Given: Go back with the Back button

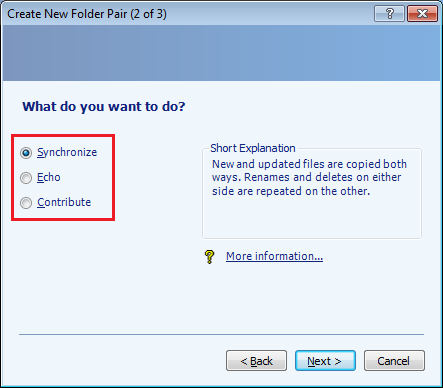Looking at the screenshot, I should [256, 361].
